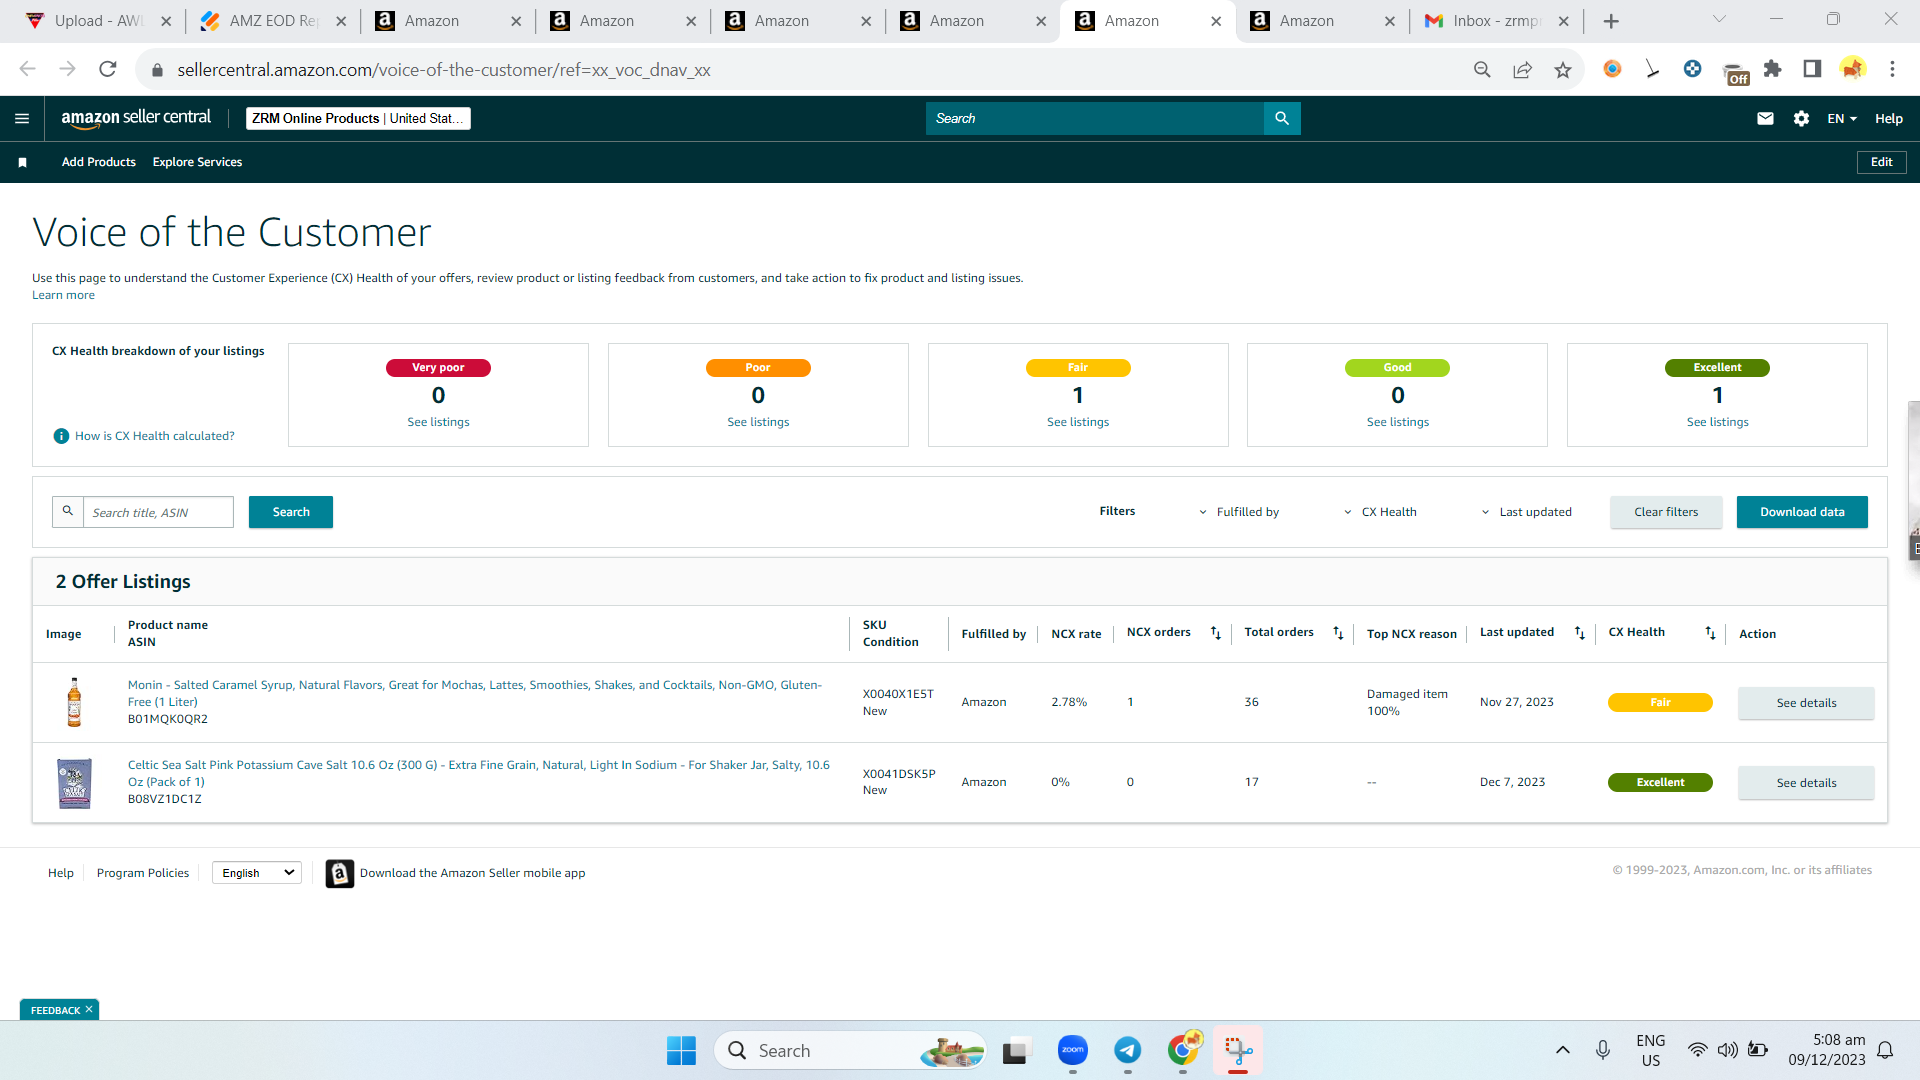This screenshot has height=1080, width=1920.
Task: Open the Windows Start button
Action: pyautogui.click(x=681, y=1050)
